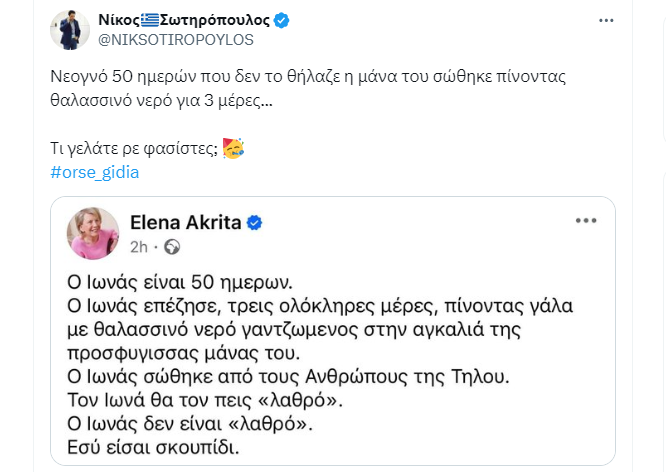Image resolution: width=666 pixels, height=472 pixels.
Task: Click the Greek flag emoji in the name
Action: [x=151, y=20]
